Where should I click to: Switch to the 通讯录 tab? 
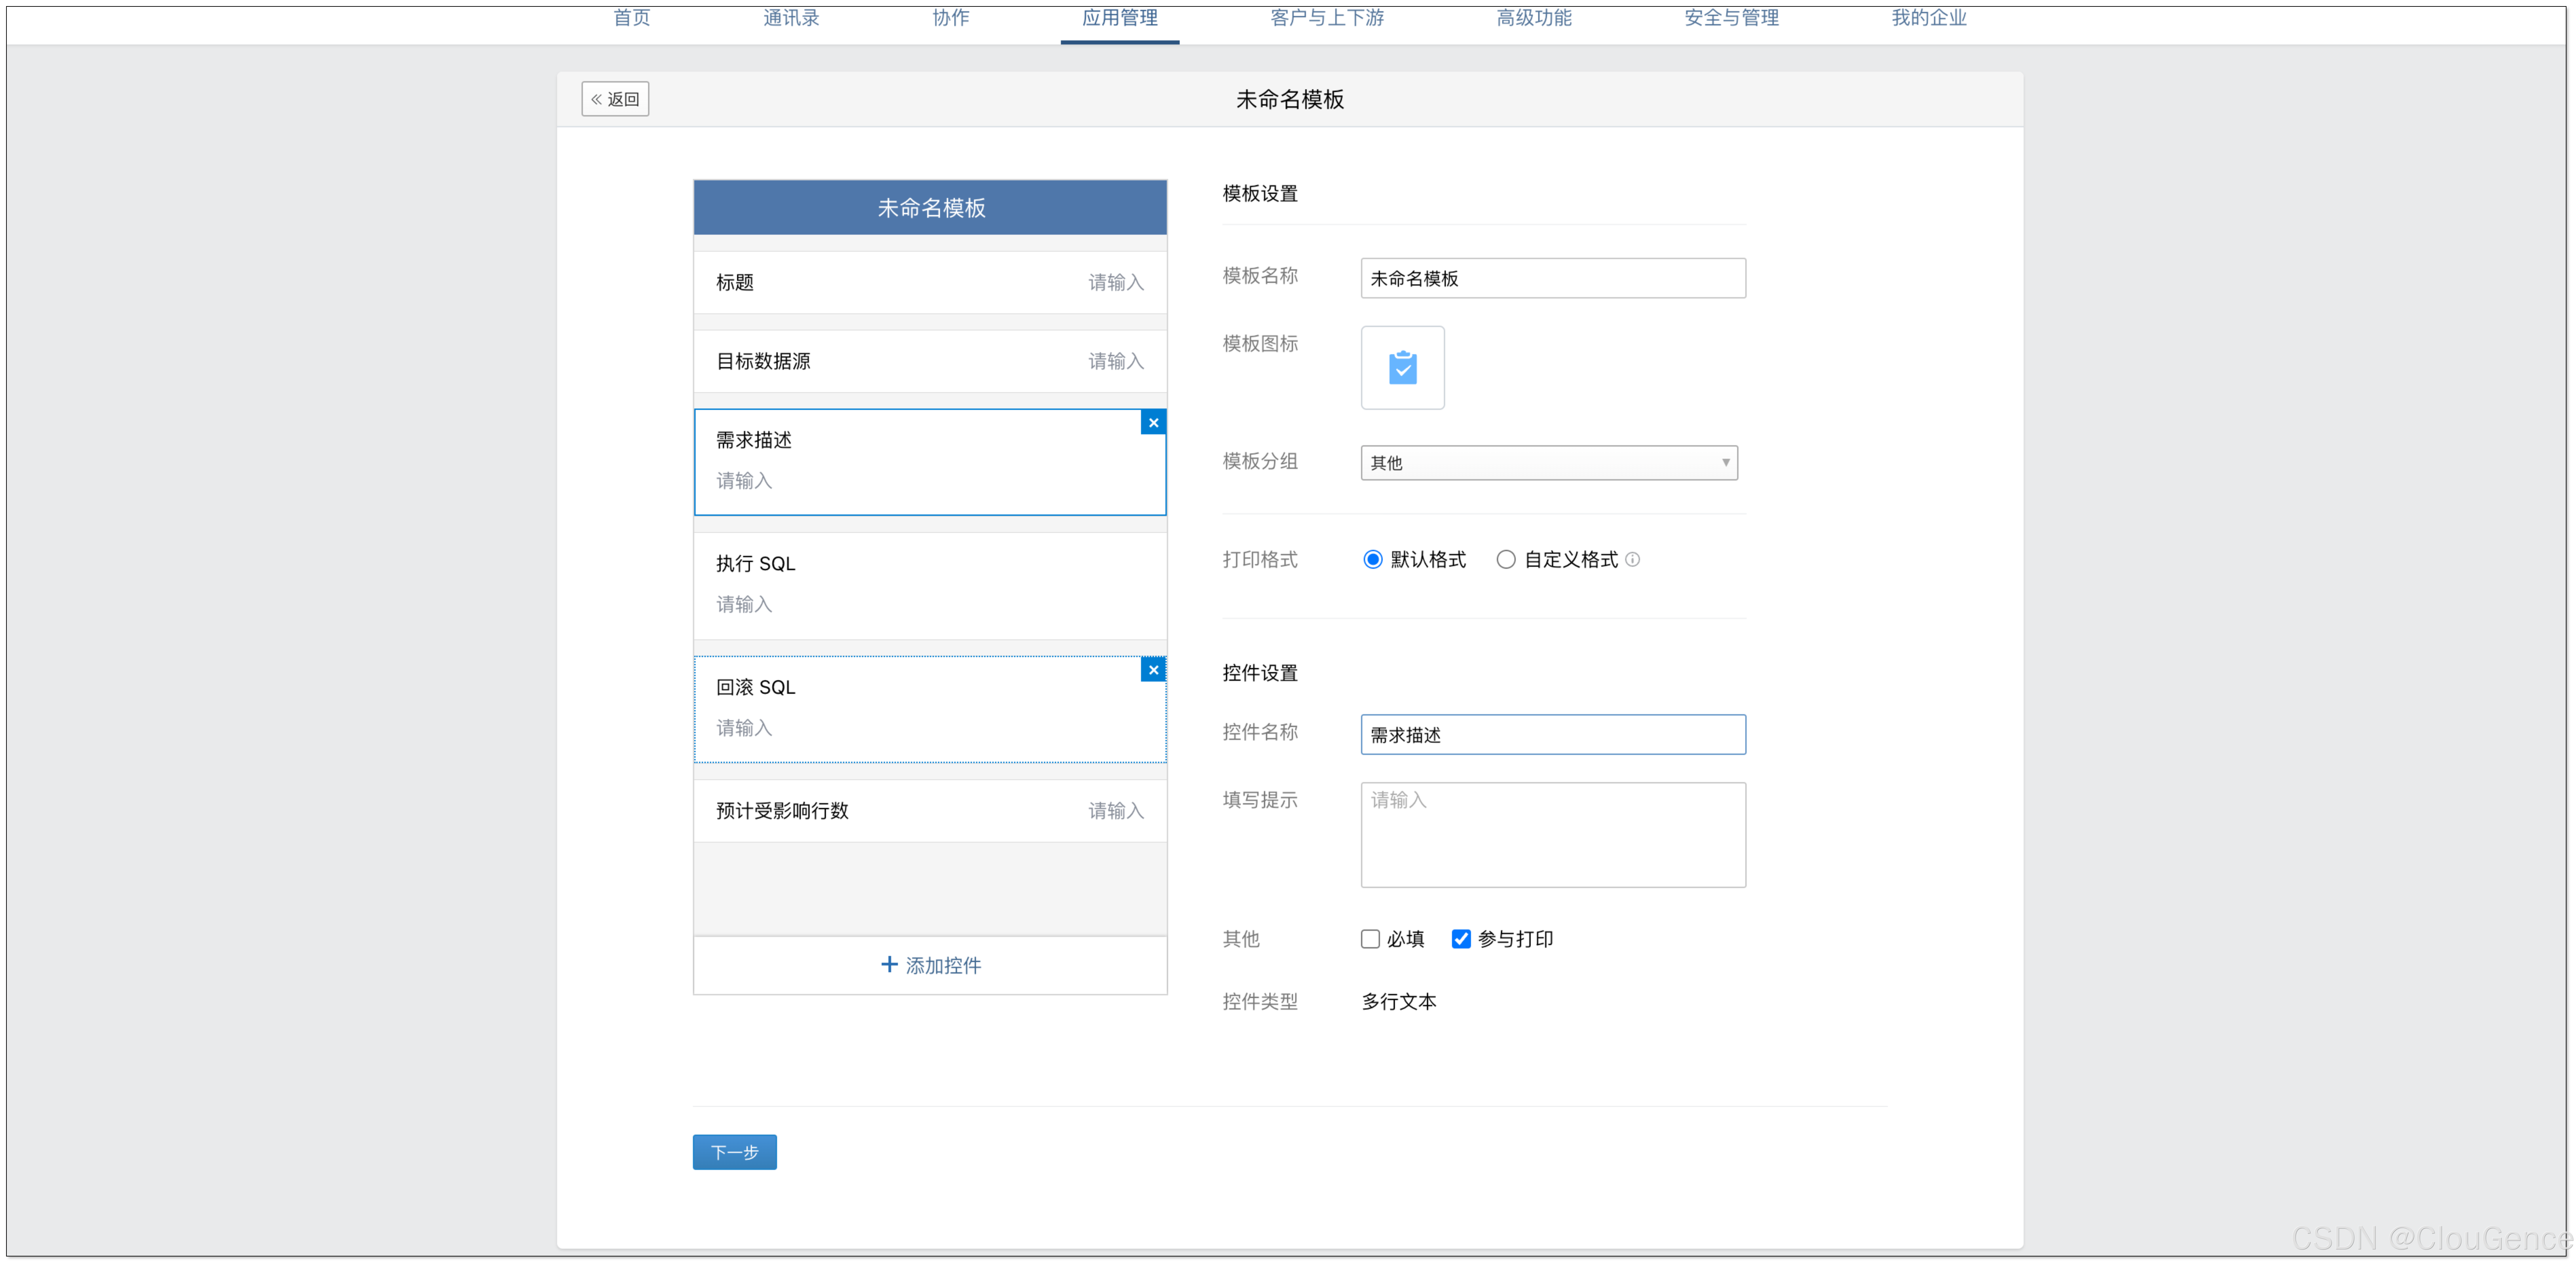coord(791,18)
